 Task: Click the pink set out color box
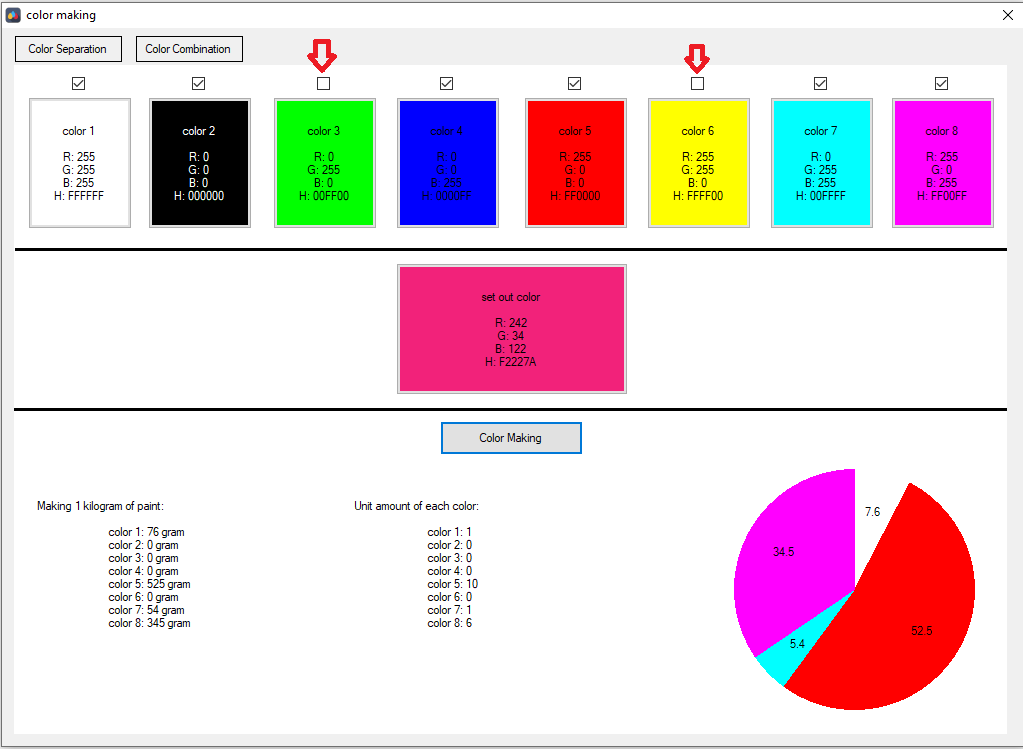click(x=511, y=329)
